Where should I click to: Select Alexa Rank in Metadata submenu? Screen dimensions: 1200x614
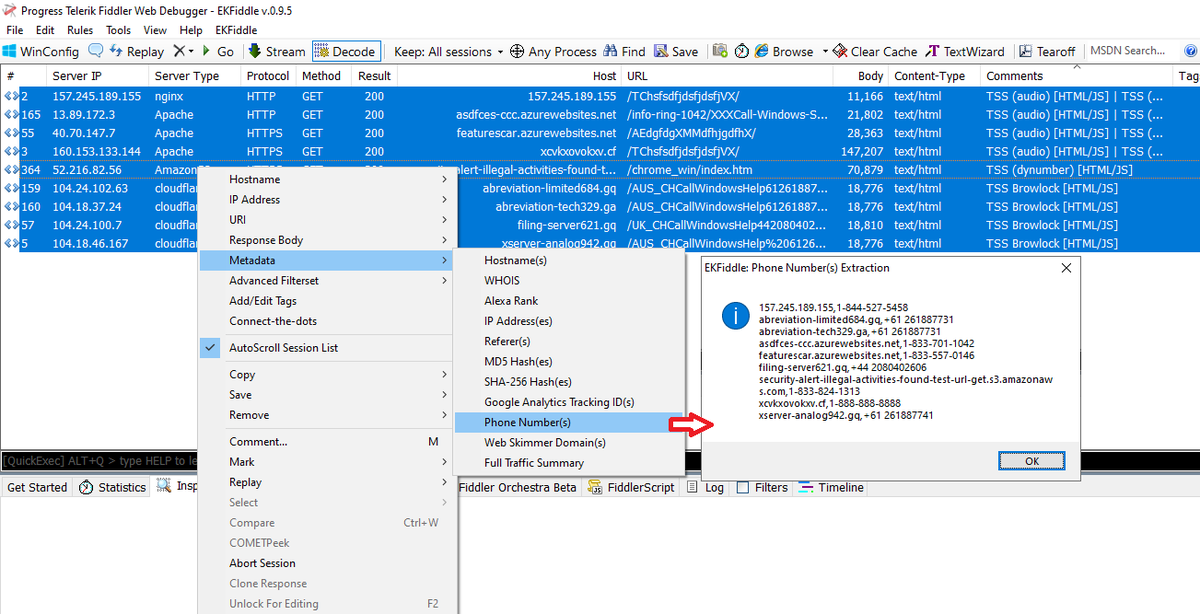tap(568, 301)
